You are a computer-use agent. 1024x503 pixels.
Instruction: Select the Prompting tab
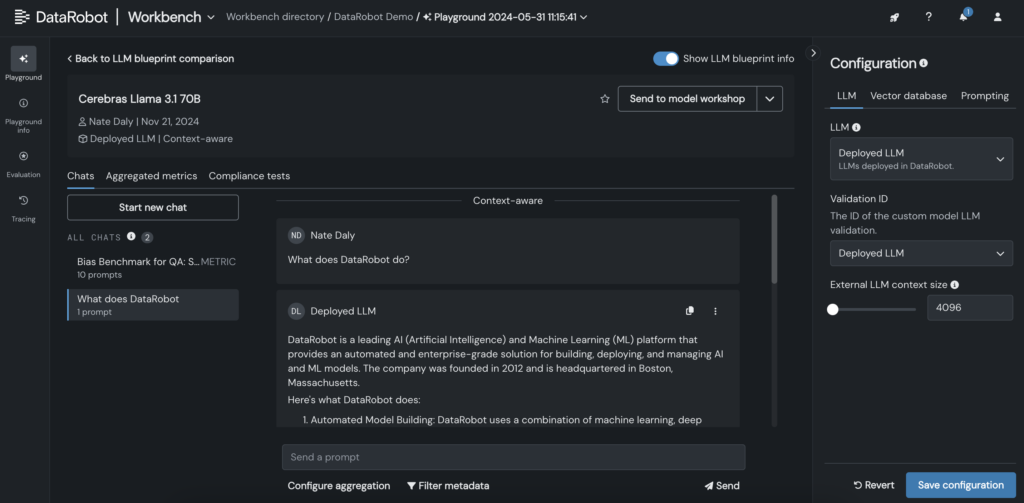pos(985,95)
